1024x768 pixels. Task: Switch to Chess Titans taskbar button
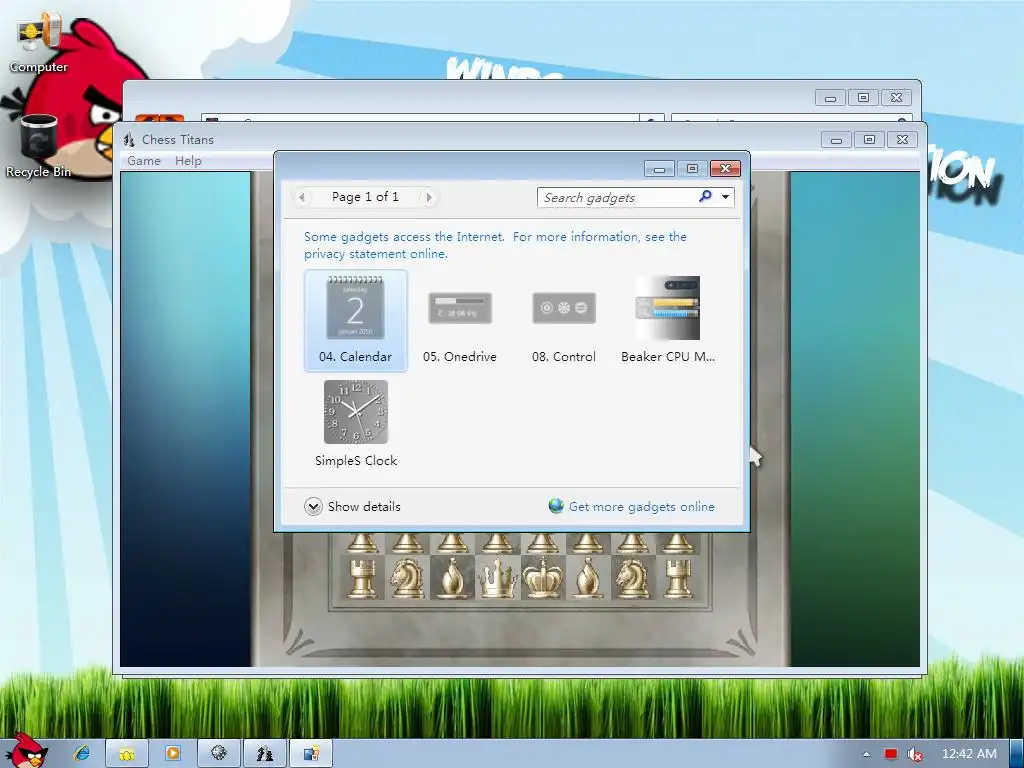click(x=264, y=754)
